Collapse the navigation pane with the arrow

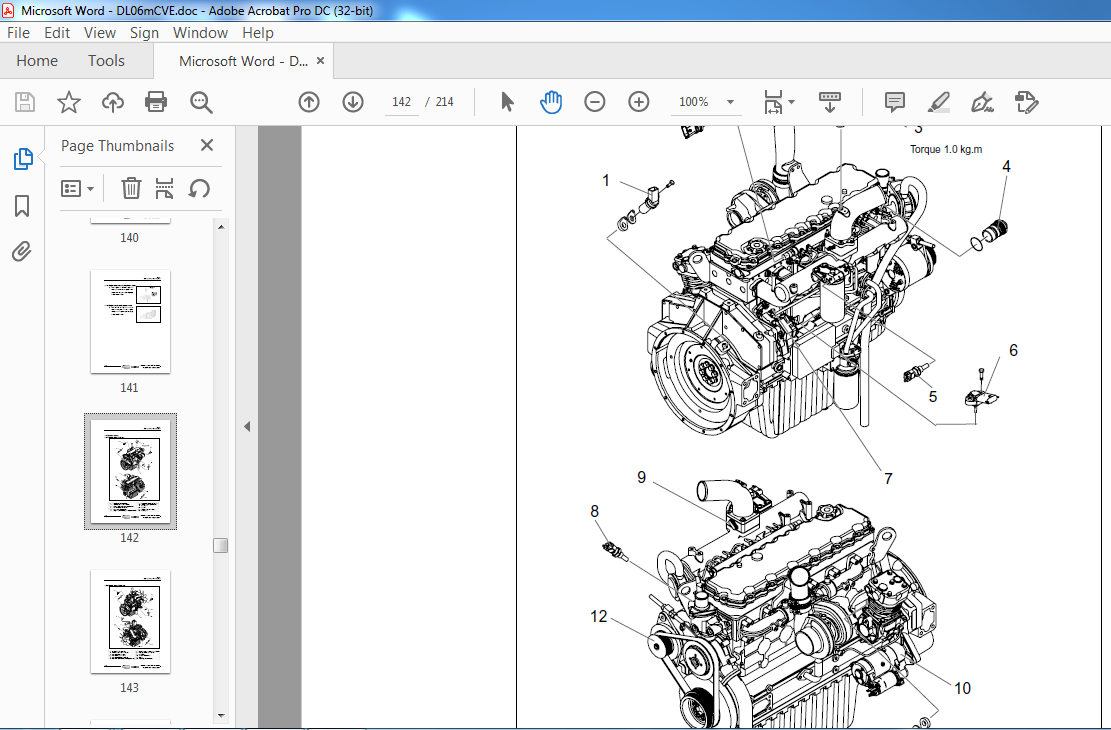247,427
